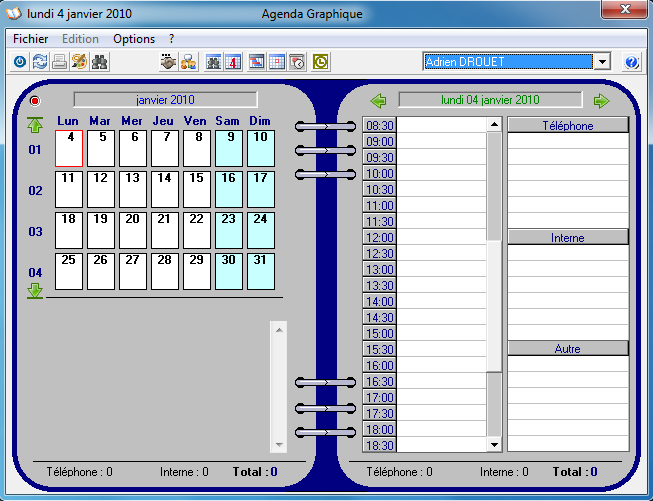Select day 28 in the calendar
Screen dimensions: 653x501
[x=165, y=271]
